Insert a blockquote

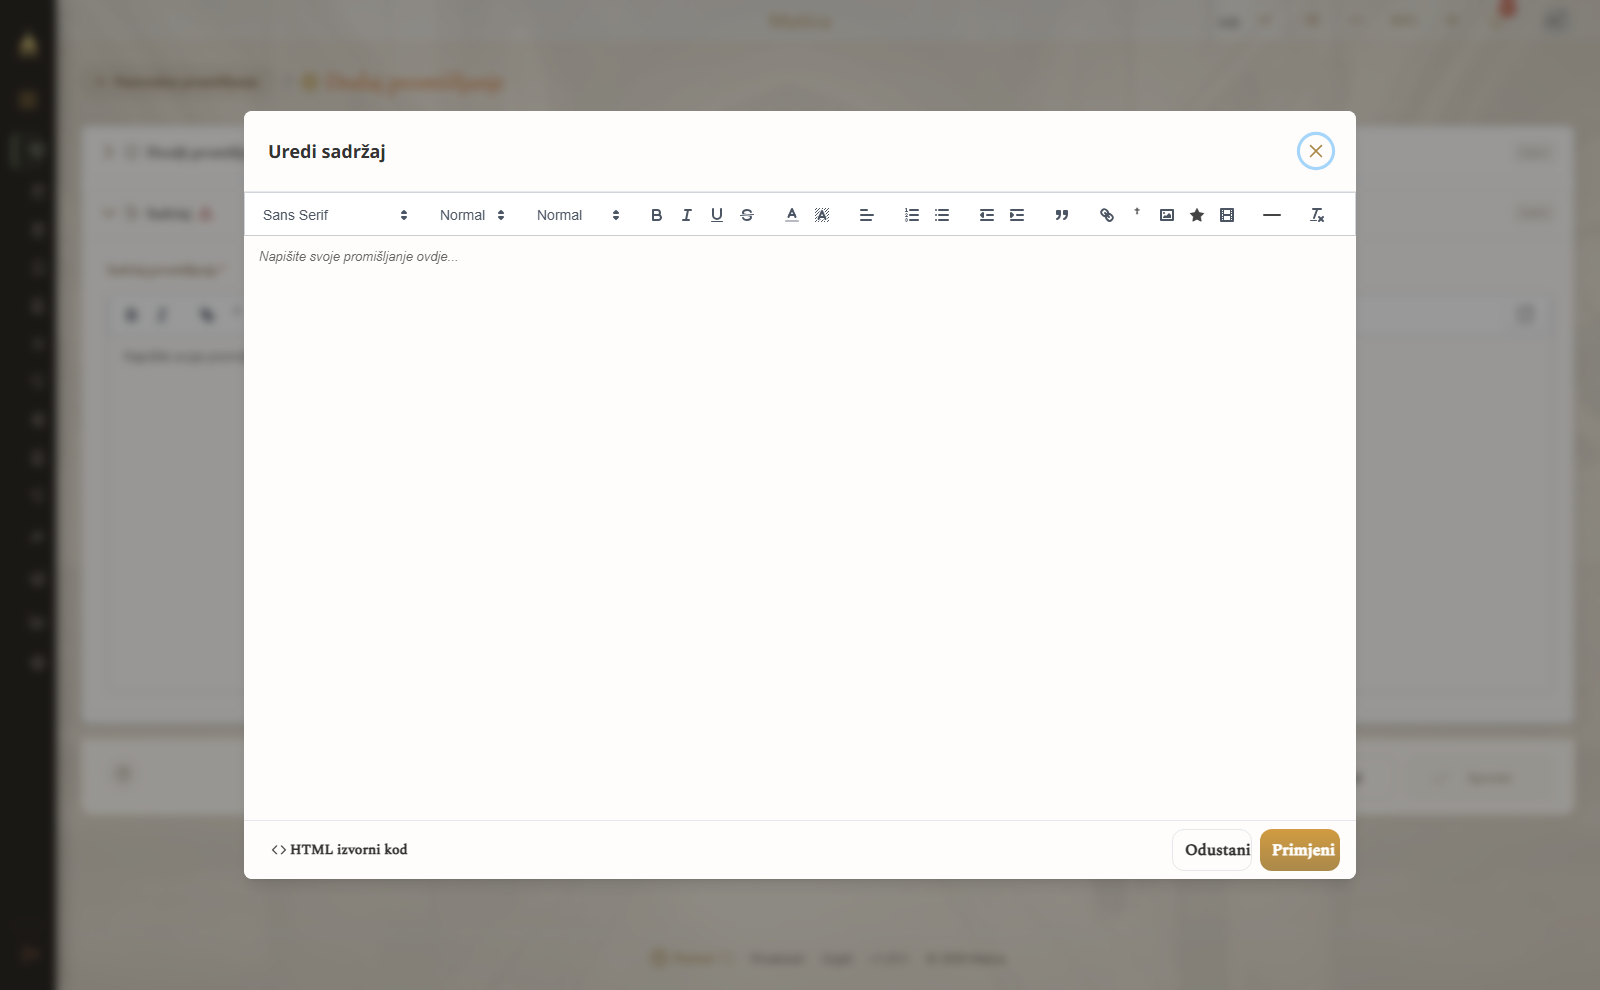click(x=1061, y=215)
